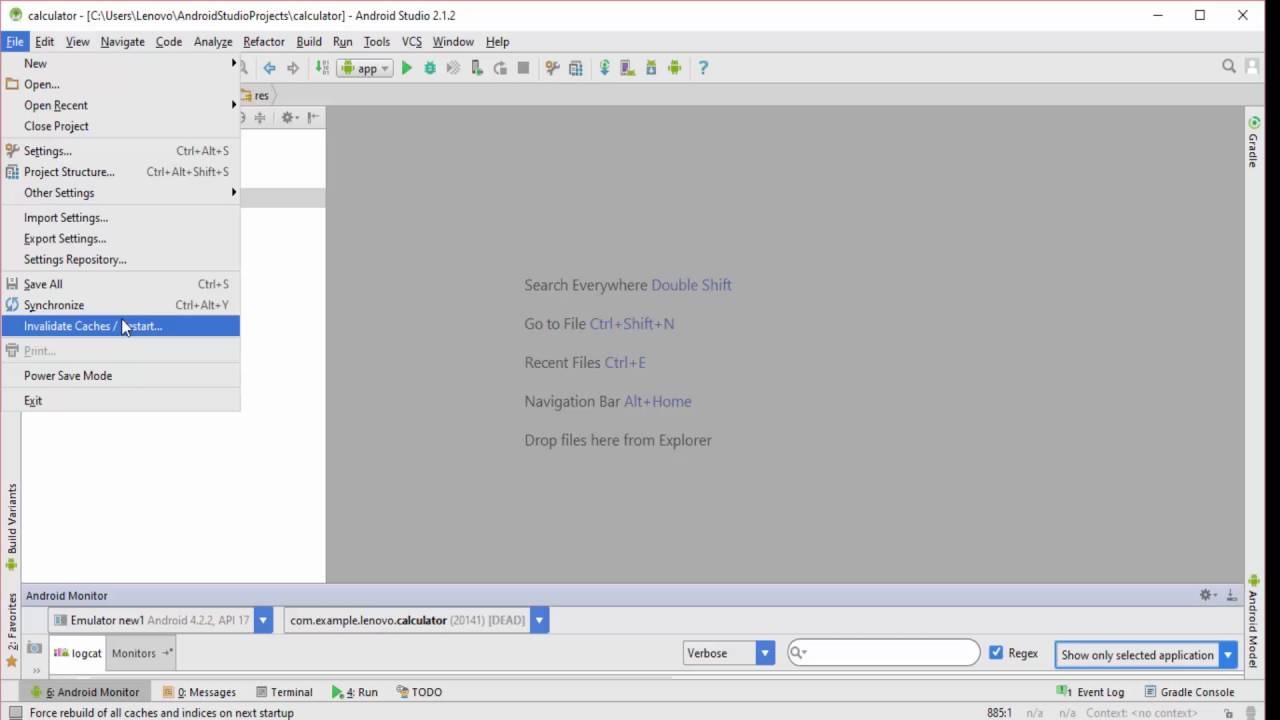
Task: Toggle the Regex checkbox
Action: pyautogui.click(x=996, y=653)
